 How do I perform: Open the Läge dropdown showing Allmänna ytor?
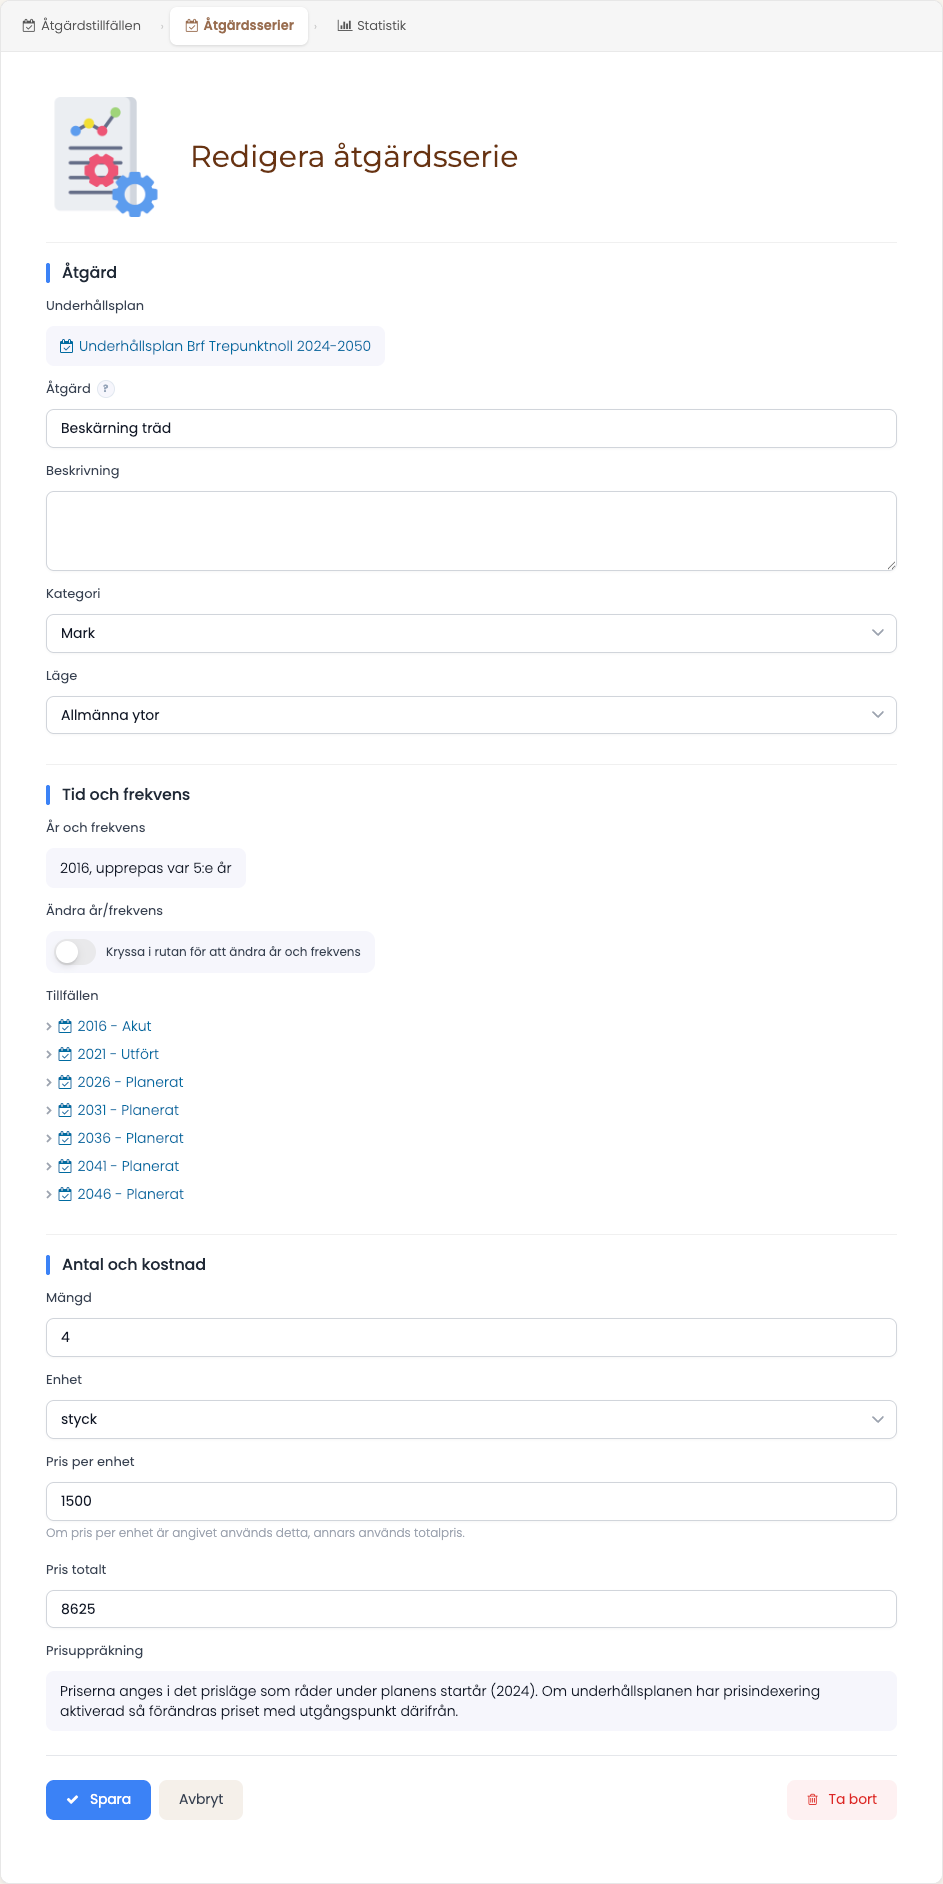point(471,715)
